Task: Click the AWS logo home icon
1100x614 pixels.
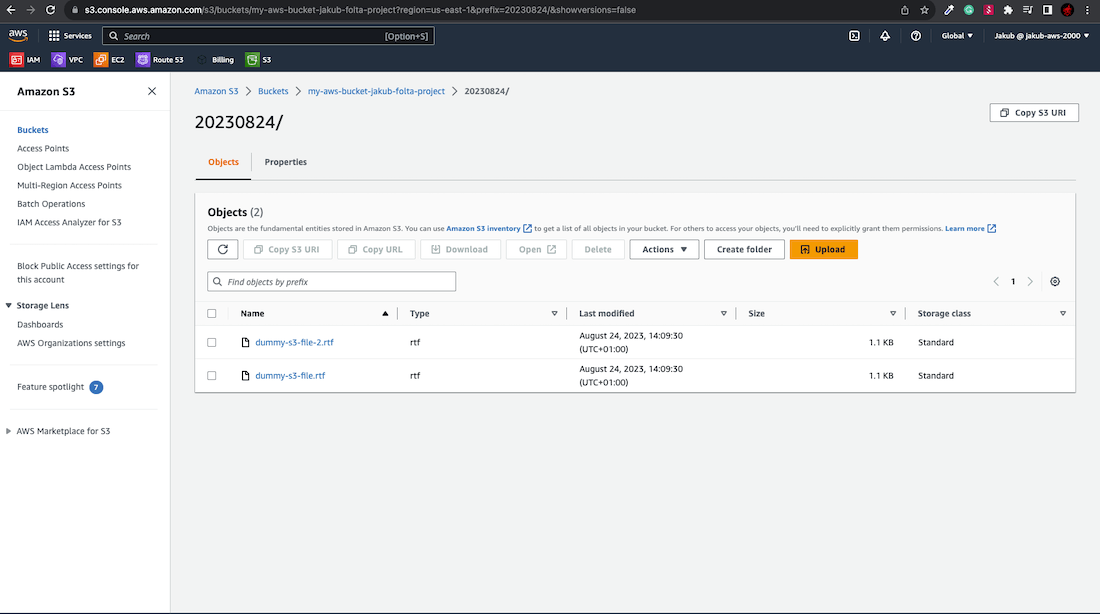Action: click(x=18, y=35)
